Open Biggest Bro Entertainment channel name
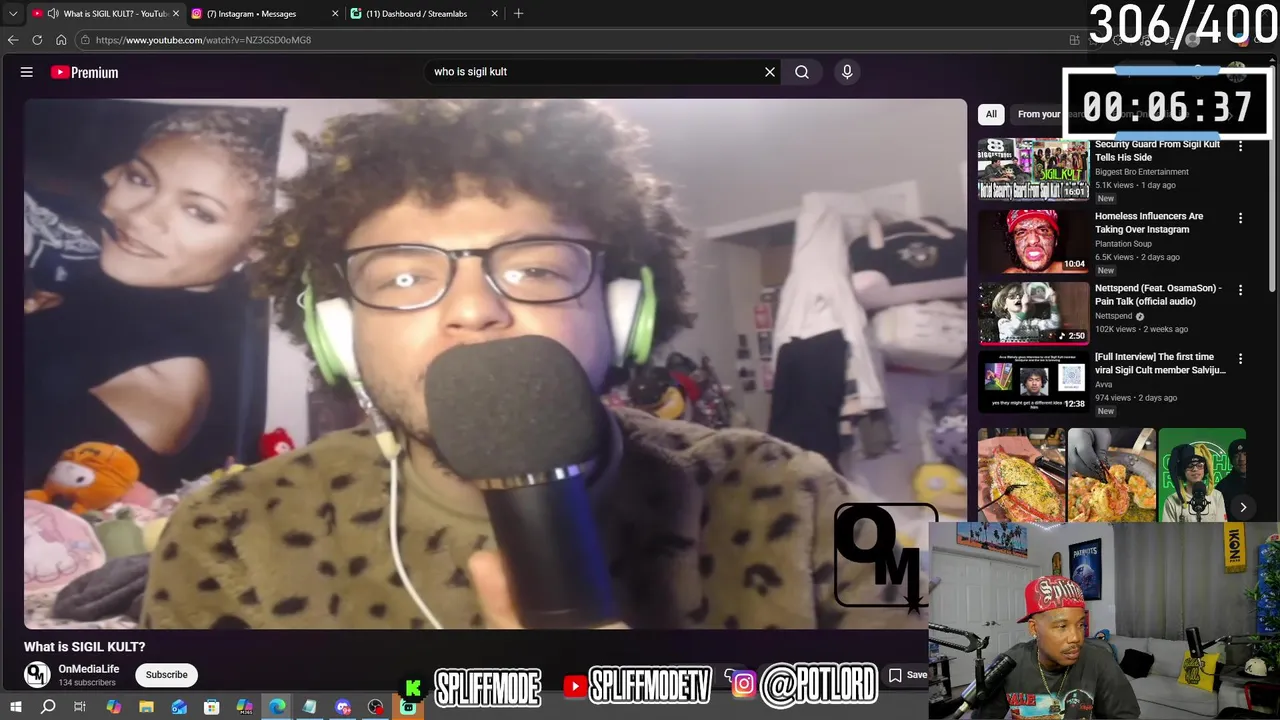The width and height of the screenshot is (1280, 720). tap(1141, 172)
